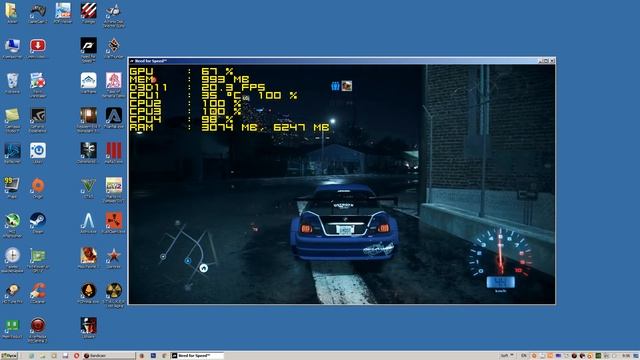Click the Opera quick-launch taskbar icon
Viewport: 640px width, 360px height.
pyautogui.click(x=76, y=356)
